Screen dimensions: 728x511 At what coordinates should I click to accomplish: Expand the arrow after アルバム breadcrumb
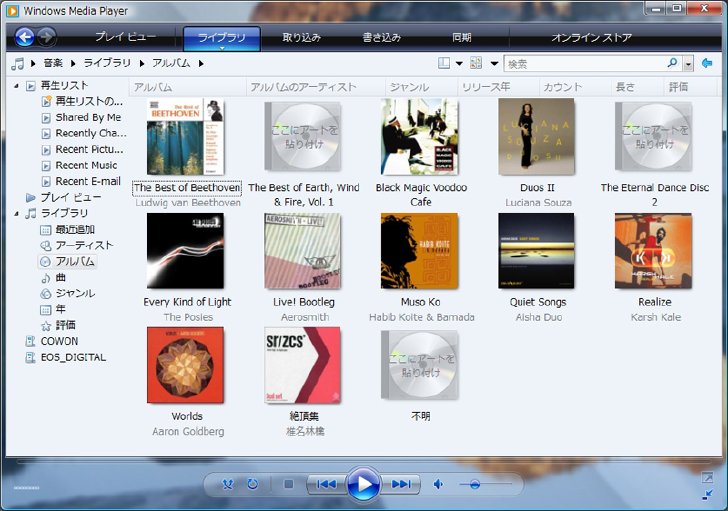click(201, 64)
